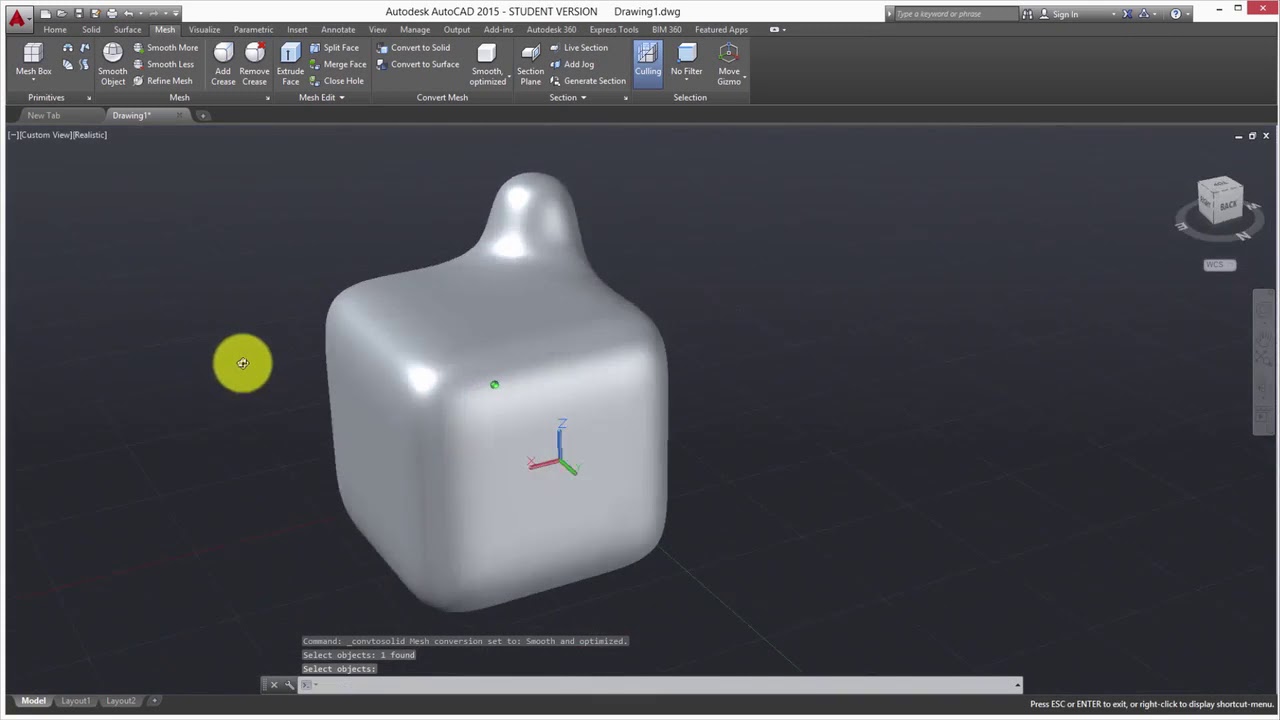Open Primitives panel dialog launcher arrow
The height and width of the screenshot is (720, 1280).
tap(89, 98)
